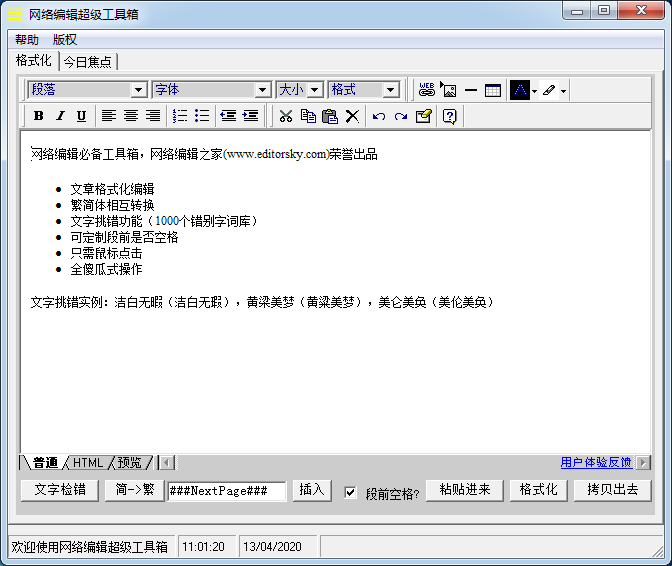The width and height of the screenshot is (672, 566).
Task: Switch to the 格式化 tab
Action: click(33, 60)
